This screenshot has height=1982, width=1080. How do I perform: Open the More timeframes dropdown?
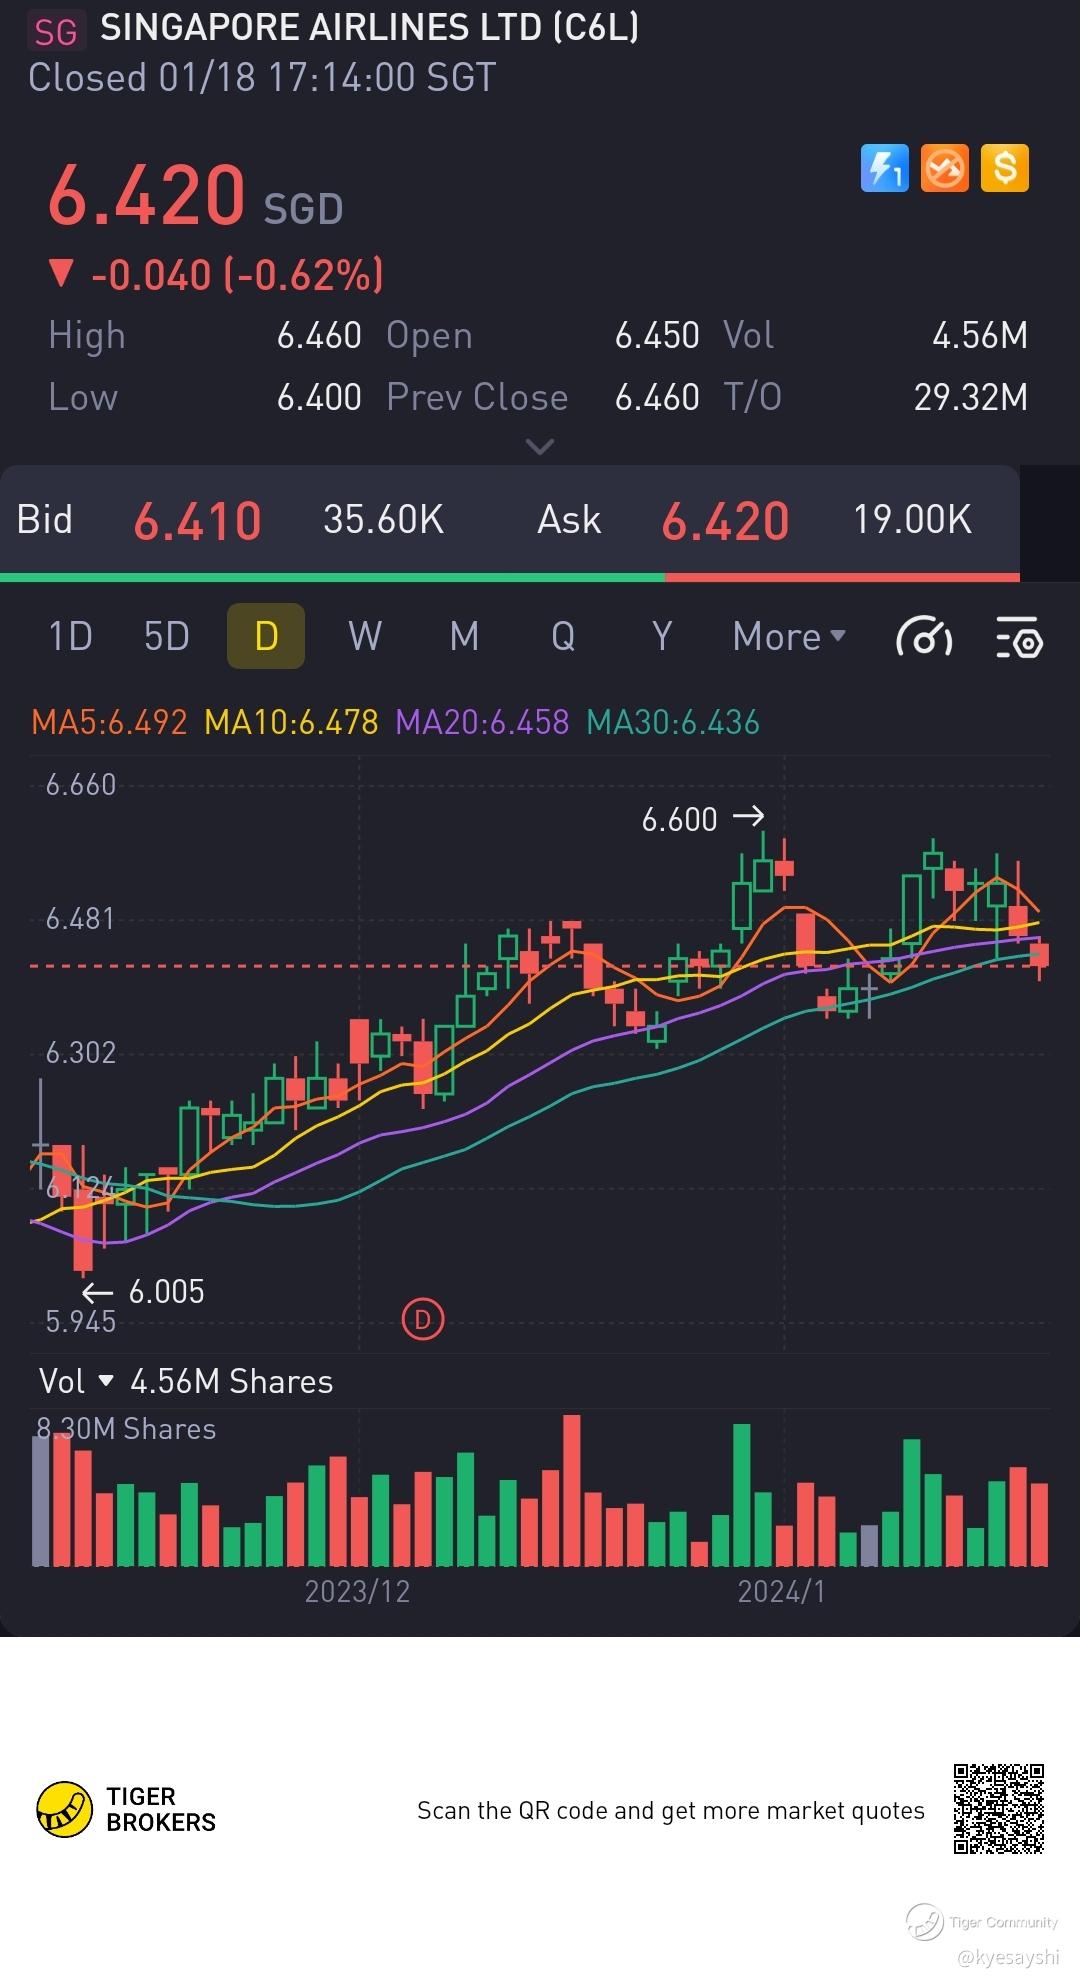click(789, 636)
